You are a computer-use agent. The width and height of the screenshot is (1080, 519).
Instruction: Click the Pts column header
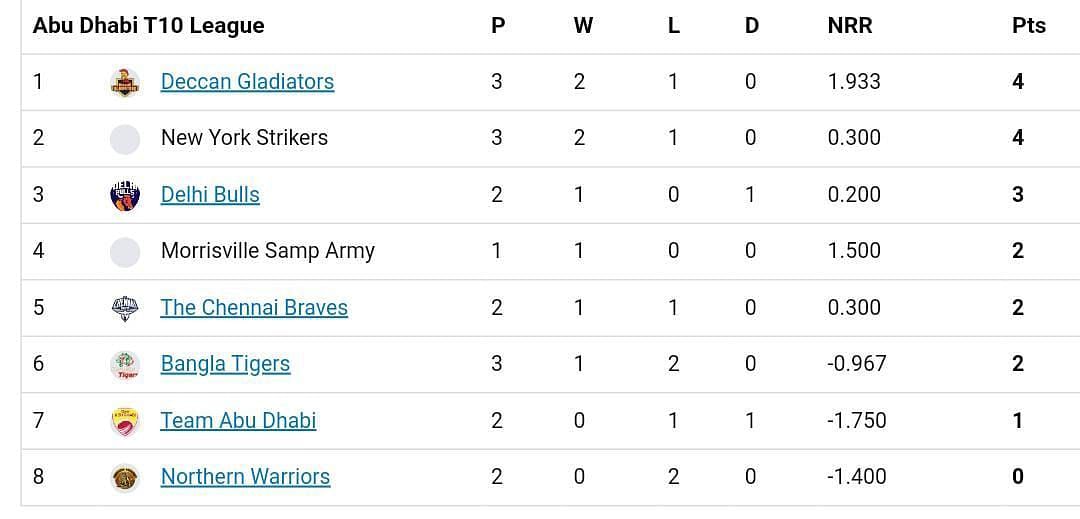[x=1029, y=25]
